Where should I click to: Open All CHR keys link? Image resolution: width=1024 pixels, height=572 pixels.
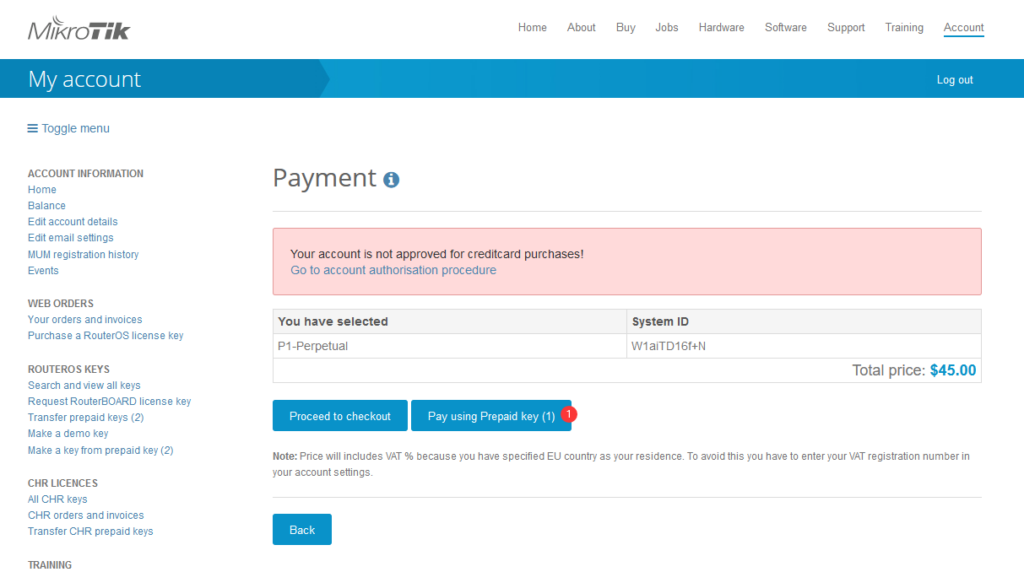(57, 500)
